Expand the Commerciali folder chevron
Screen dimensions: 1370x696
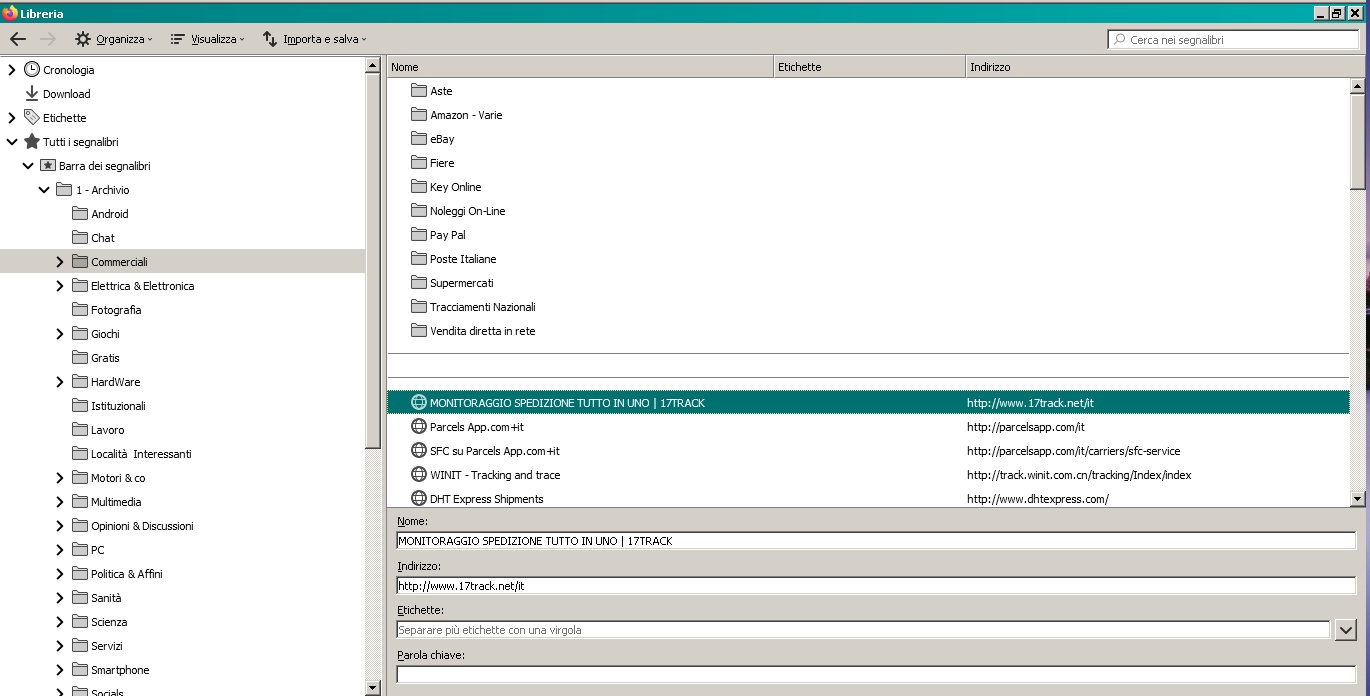click(60, 262)
